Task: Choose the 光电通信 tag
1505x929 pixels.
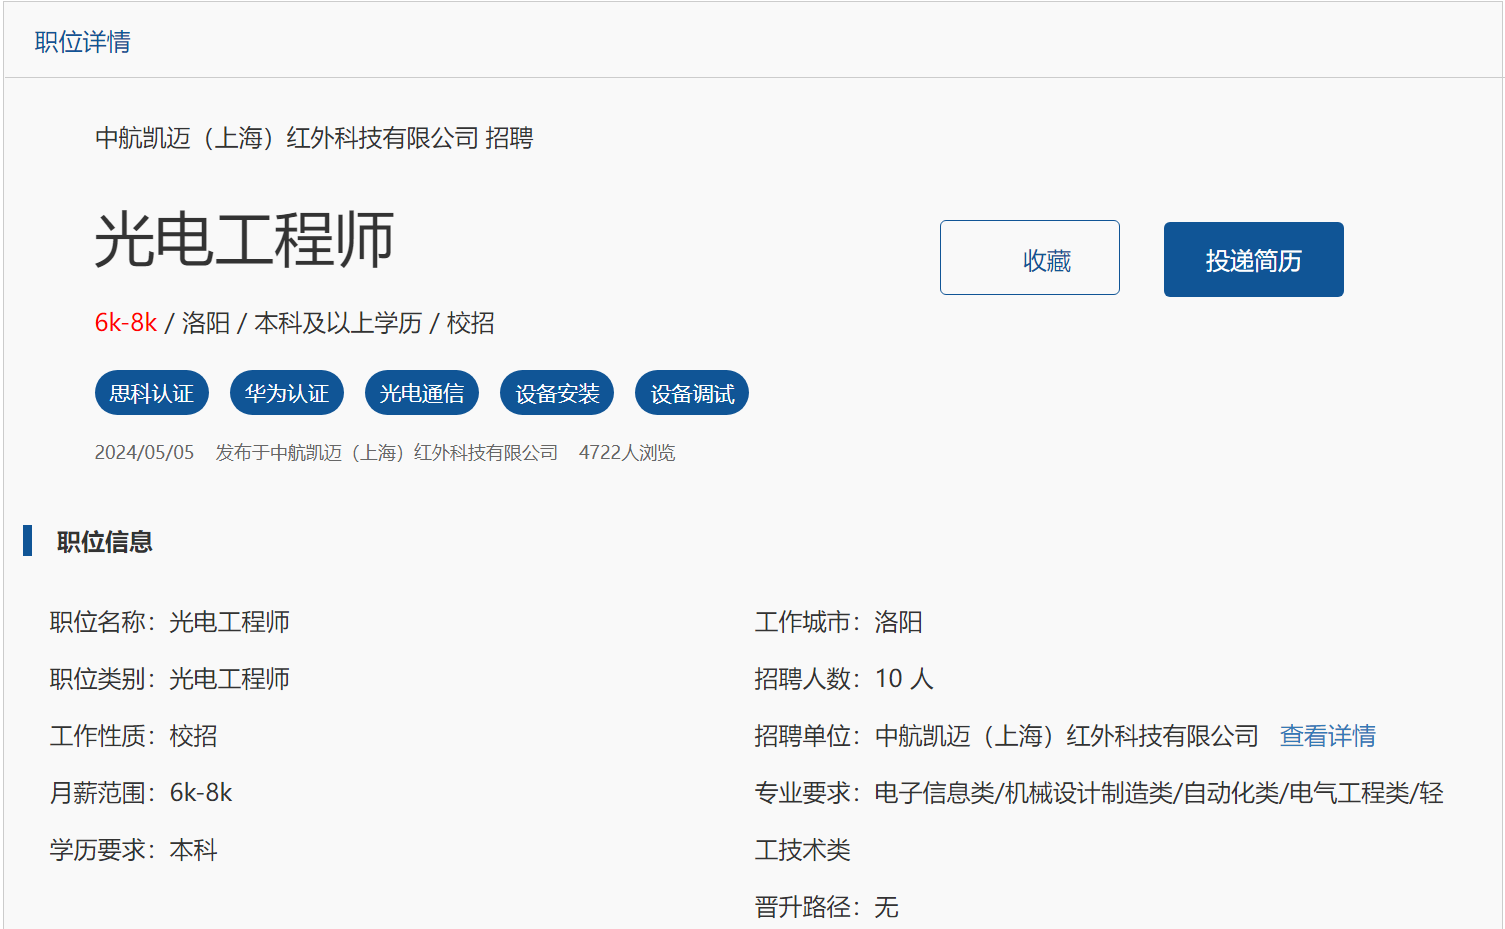Action: (x=422, y=393)
